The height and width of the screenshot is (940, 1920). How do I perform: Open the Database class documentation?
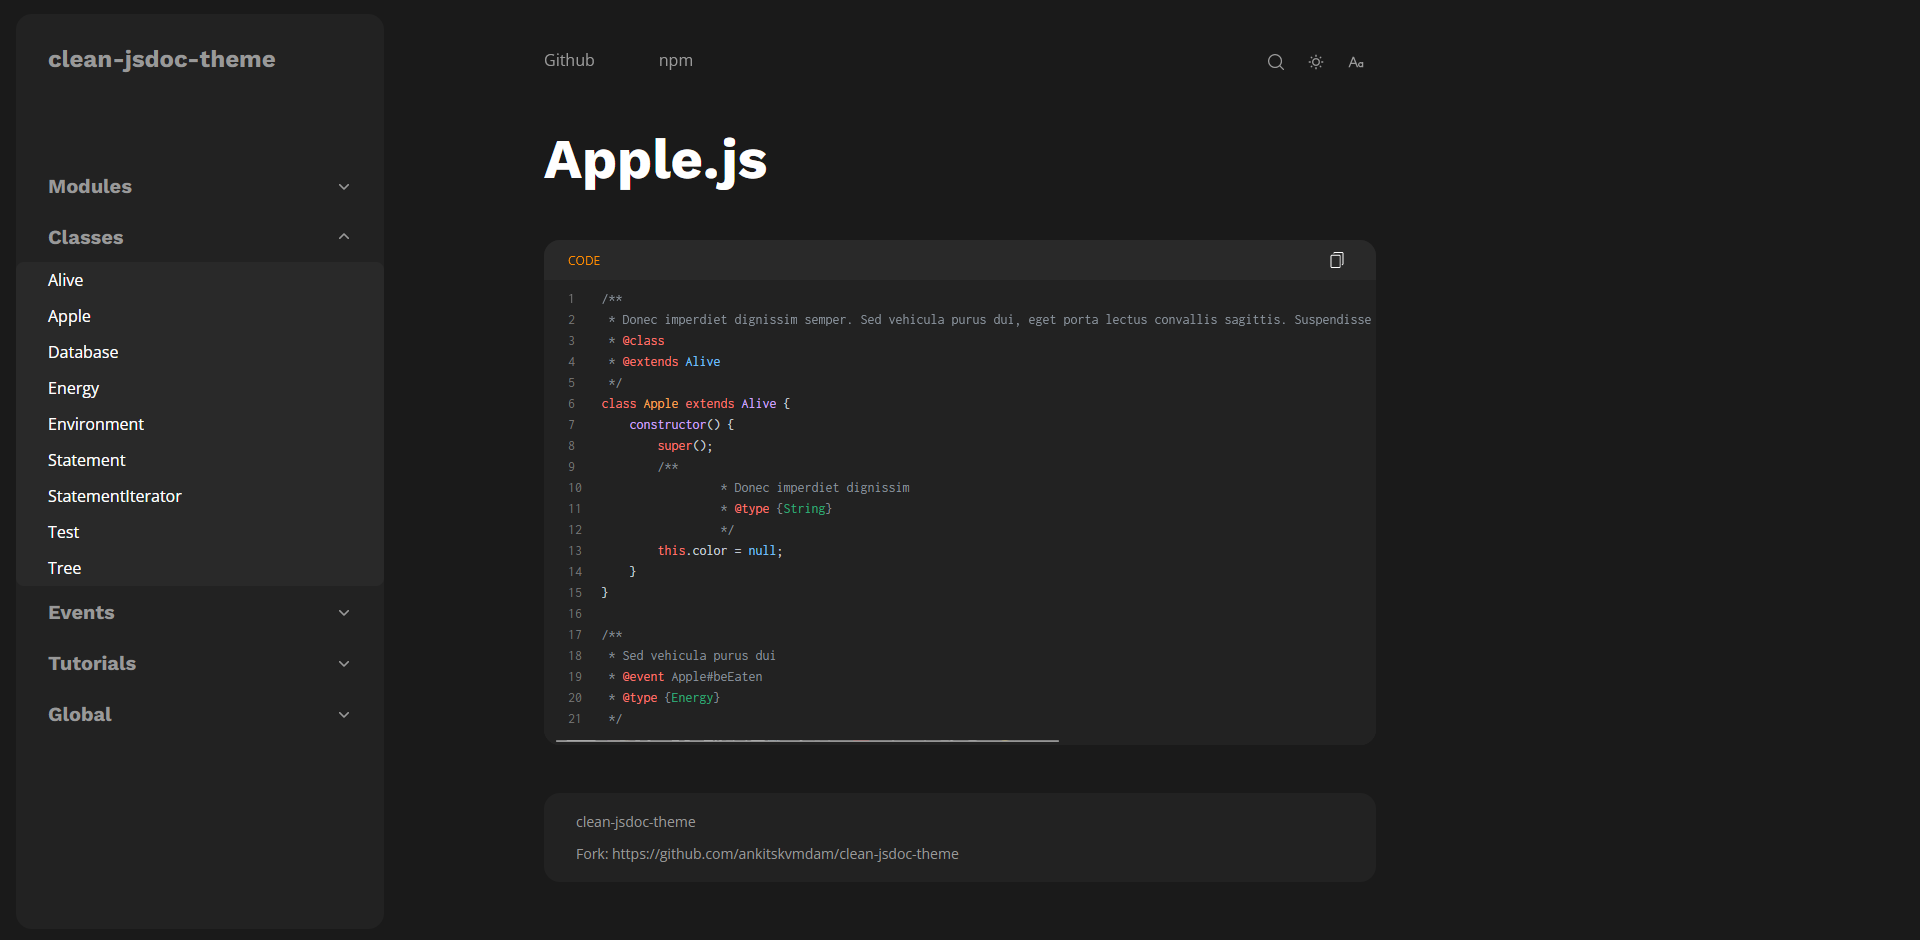[83, 352]
